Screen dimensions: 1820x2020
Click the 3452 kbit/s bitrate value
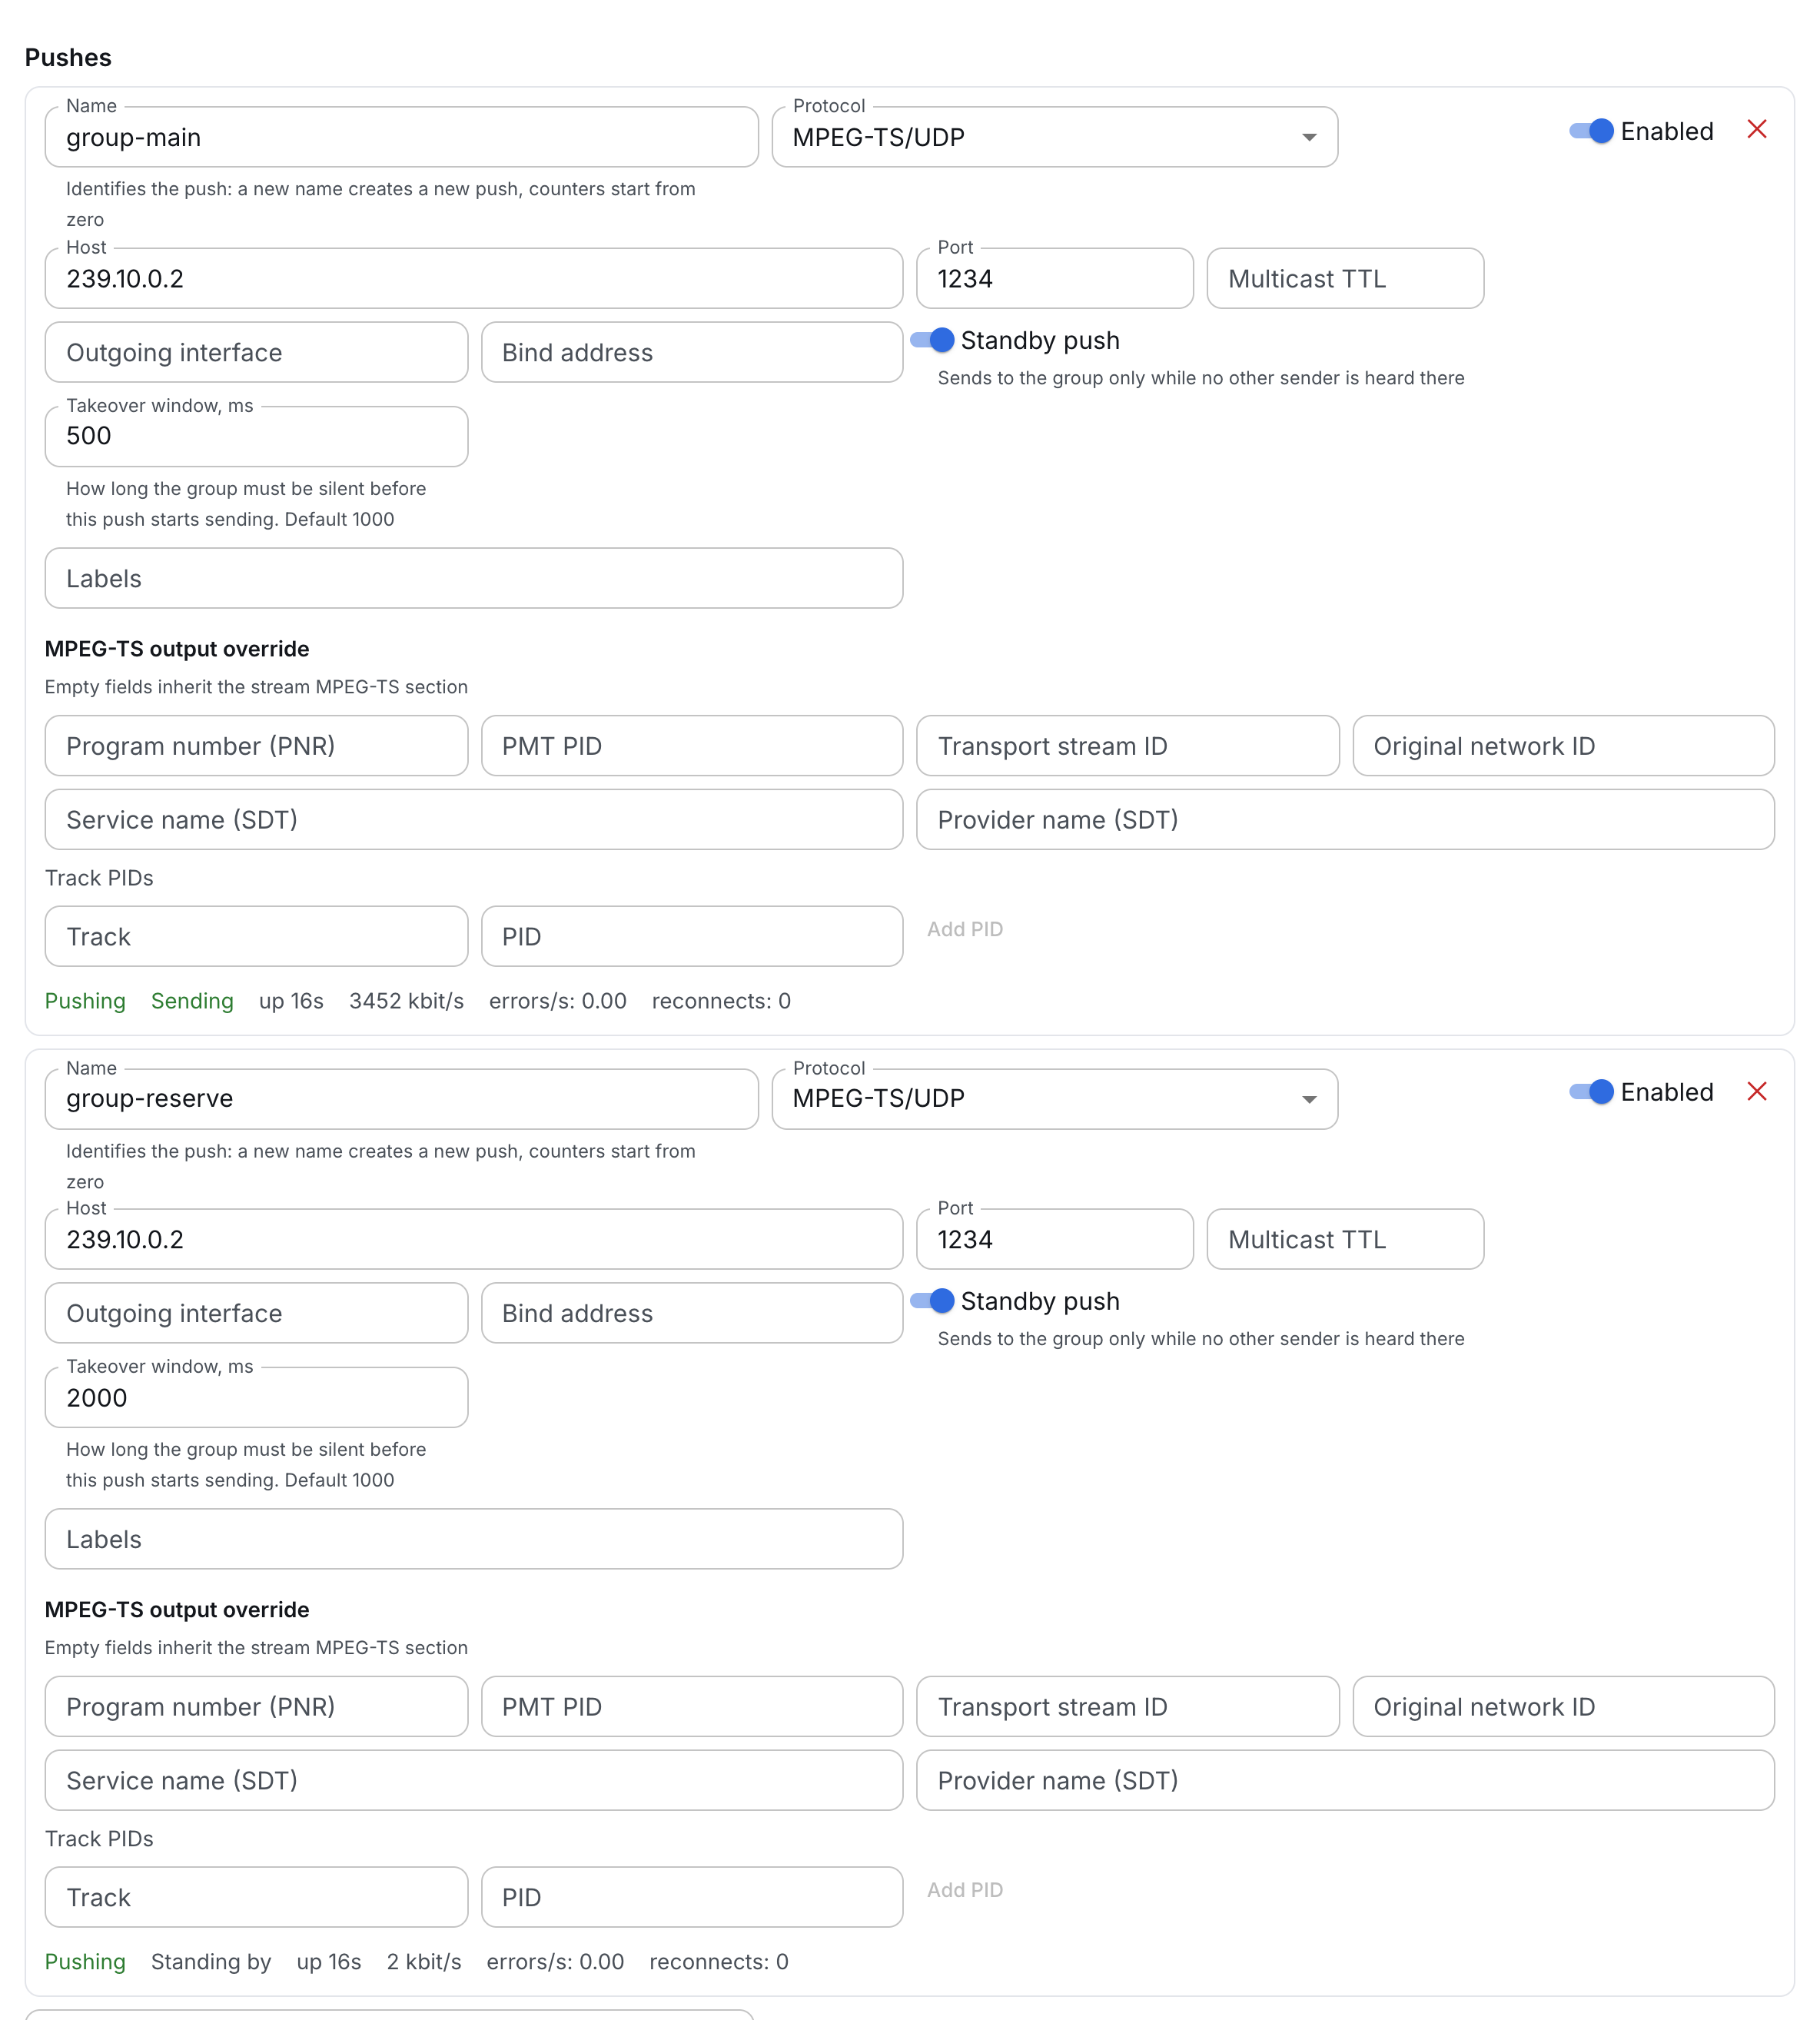[406, 1001]
